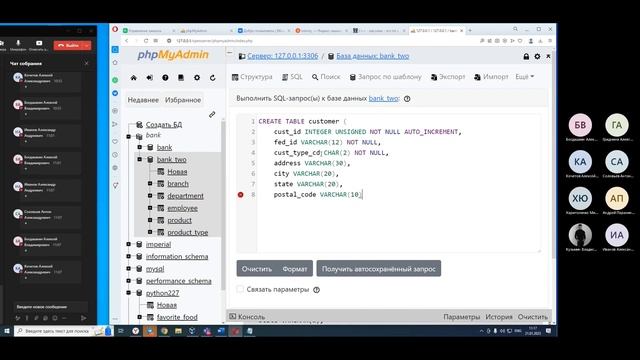Click Opera sidebar WhatsApp icon
Image resolution: width=640 pixels, height=360 pixels.
pos(115,80)
